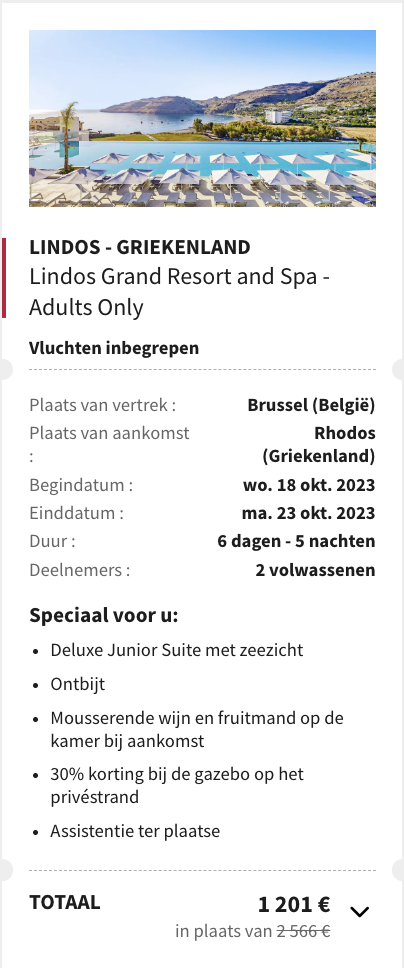Select the Lindos Grand Resort and Spa title
Viewport: 404px width, 968px height.
[x=179, y=291]
